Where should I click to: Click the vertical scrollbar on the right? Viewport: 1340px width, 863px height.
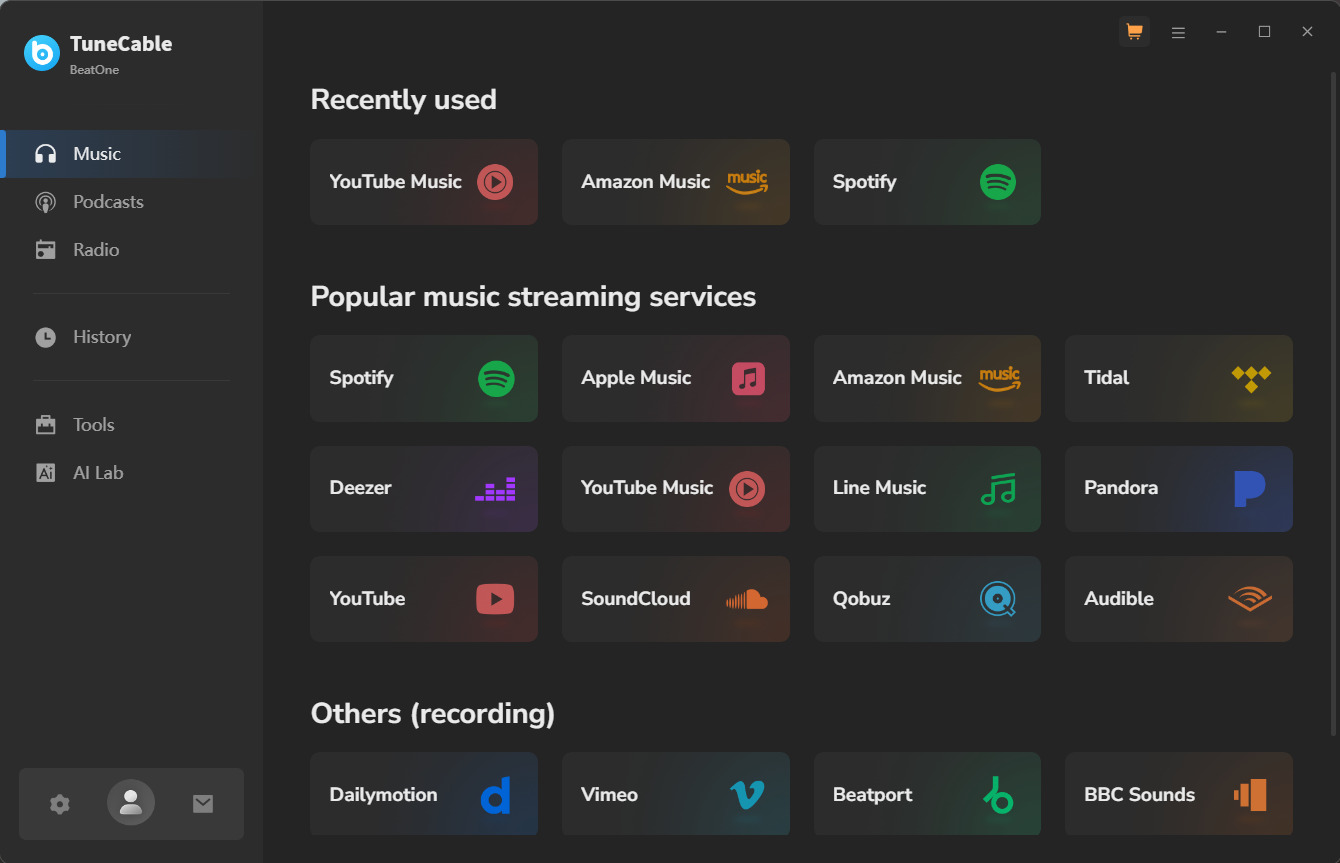point(1334,400)
